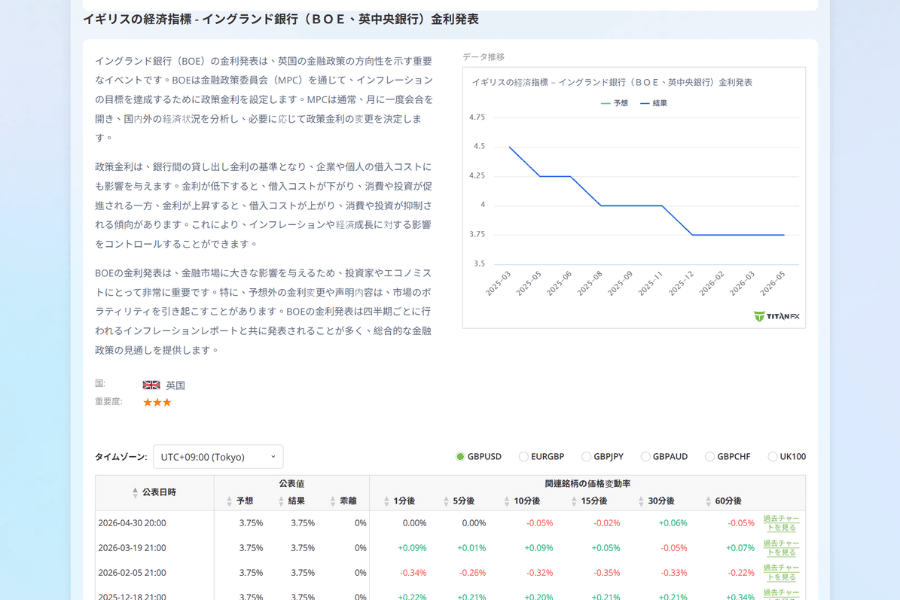
Task: Sort by 乖離 column sort icon
Action: coord(333,501)
